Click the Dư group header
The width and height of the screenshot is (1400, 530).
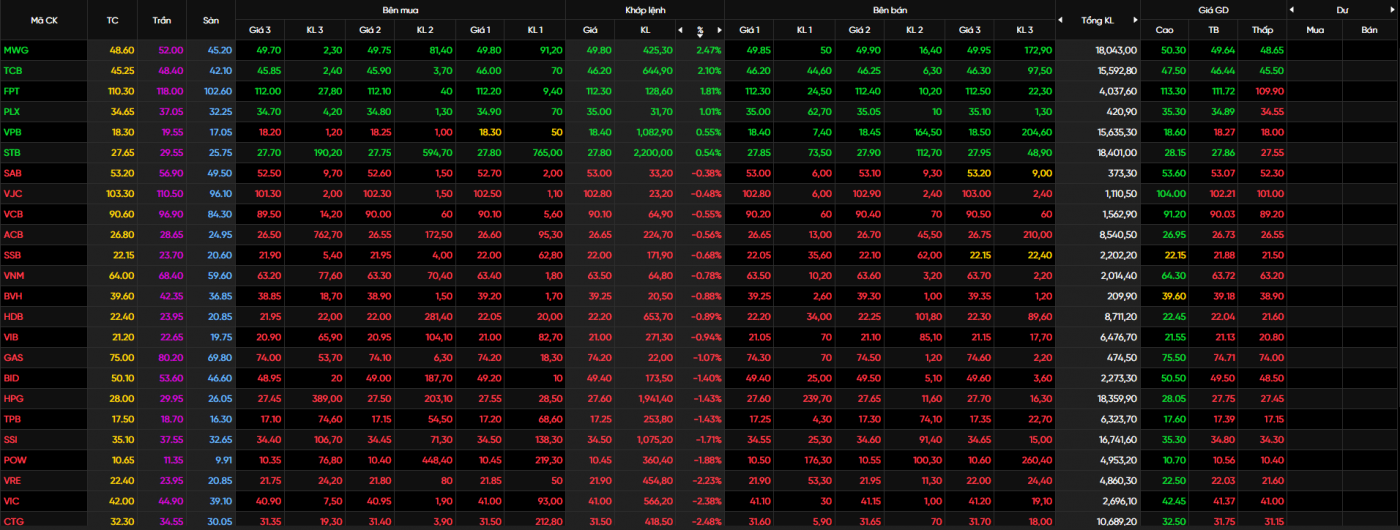click(1342, 9)
